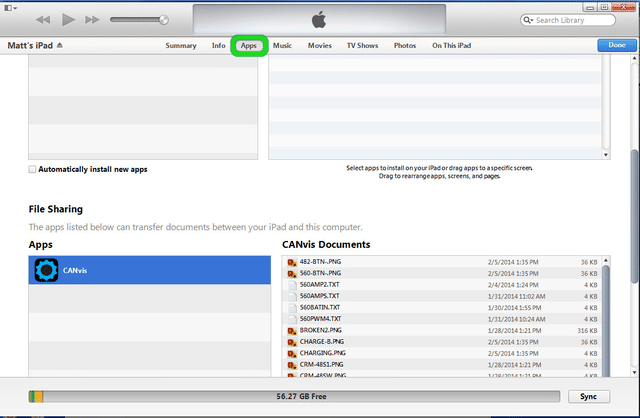
Task: Click the Sync button
Action: coord(589,396)
